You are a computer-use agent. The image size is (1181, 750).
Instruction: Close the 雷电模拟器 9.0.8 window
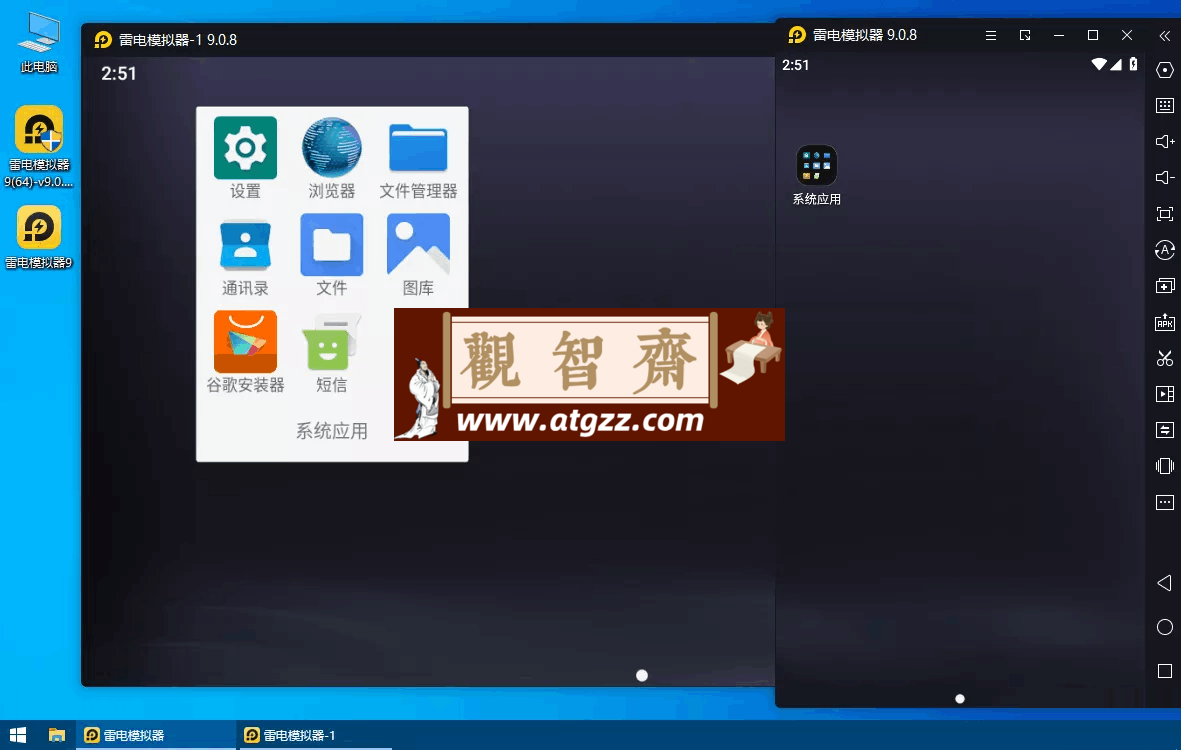coord(1127,35)
